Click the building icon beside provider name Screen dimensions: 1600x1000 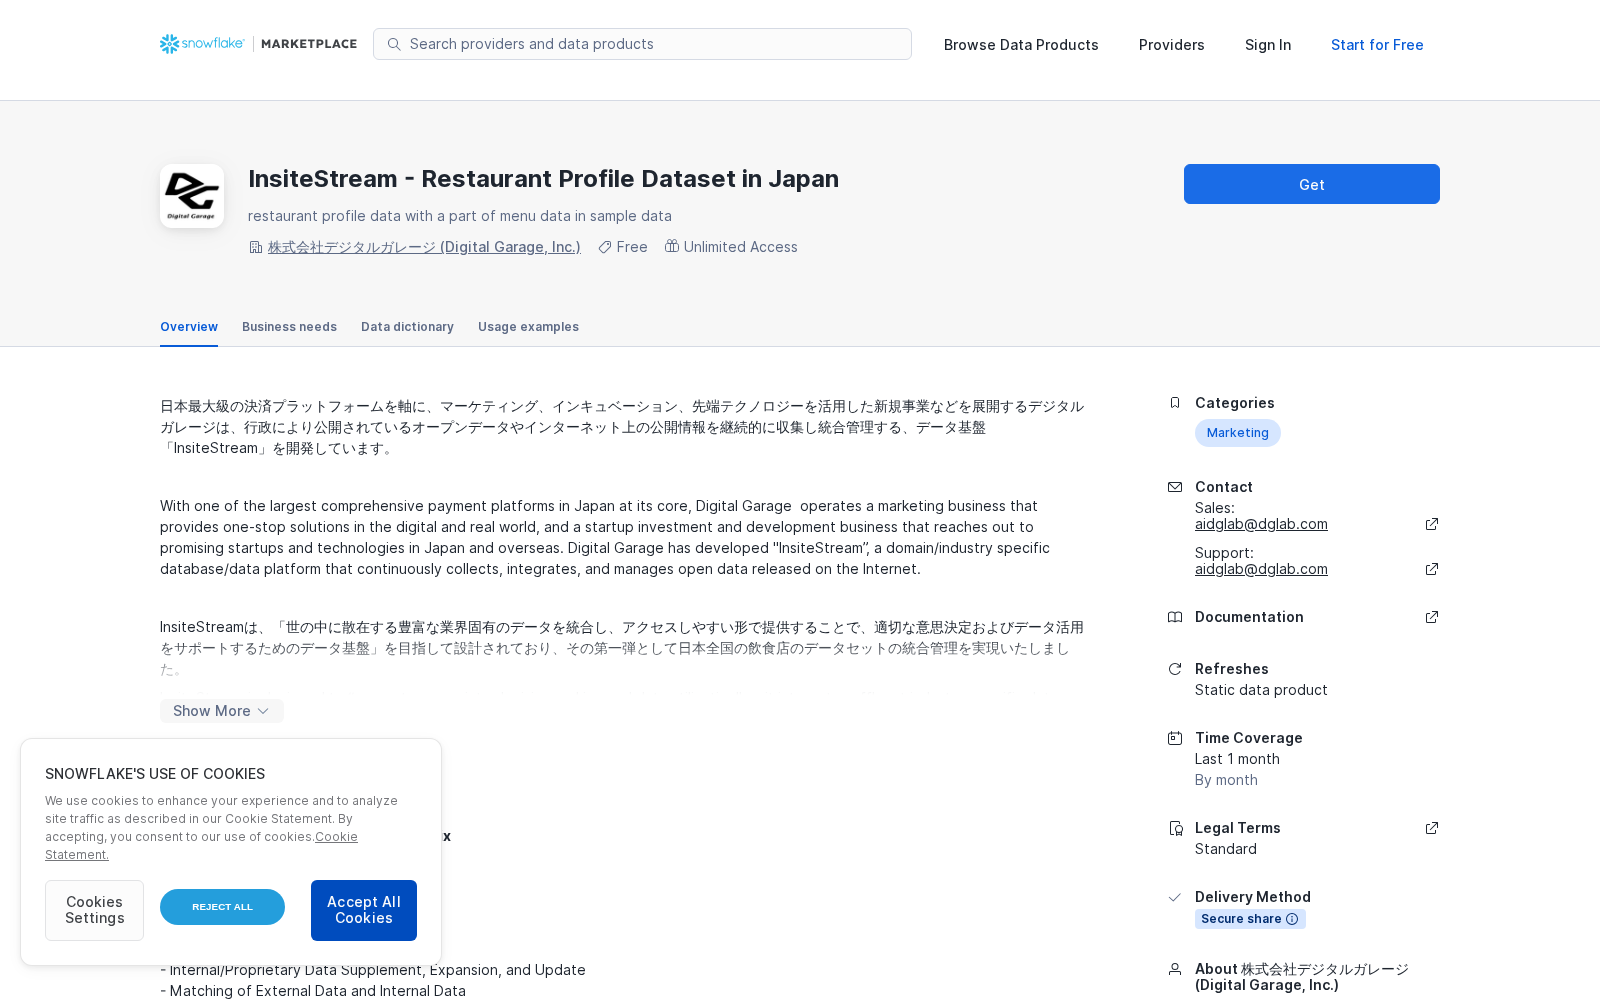(x=255, y=247)
